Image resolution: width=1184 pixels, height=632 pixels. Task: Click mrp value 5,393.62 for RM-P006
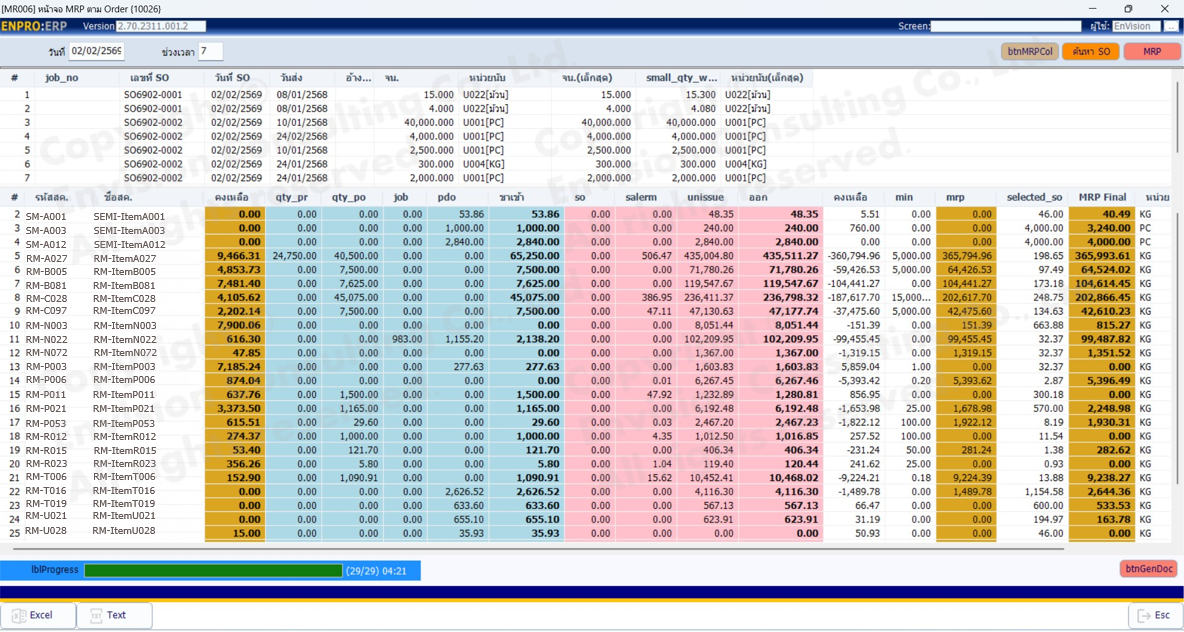973,380
